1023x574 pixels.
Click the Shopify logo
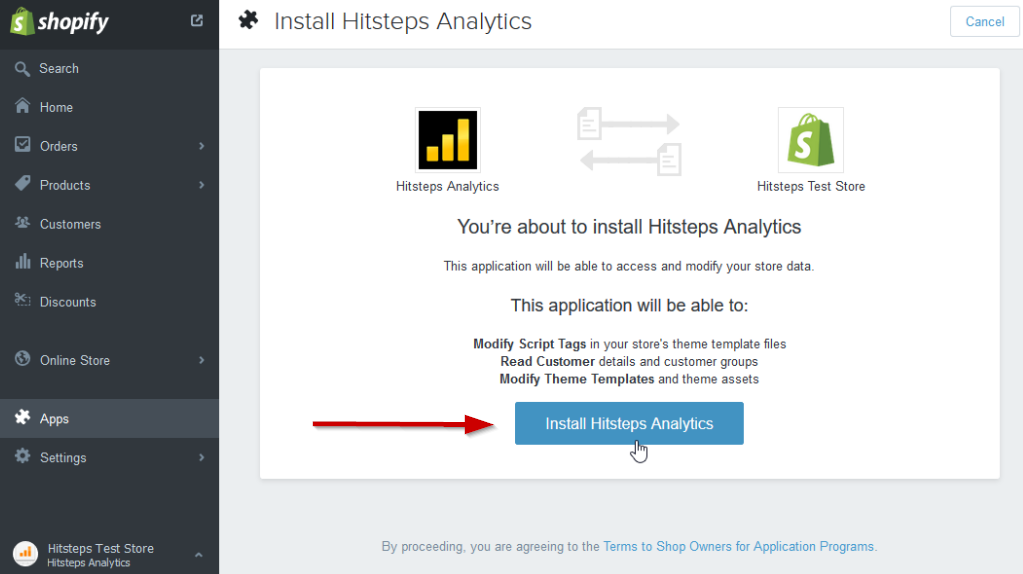(59, 22)
